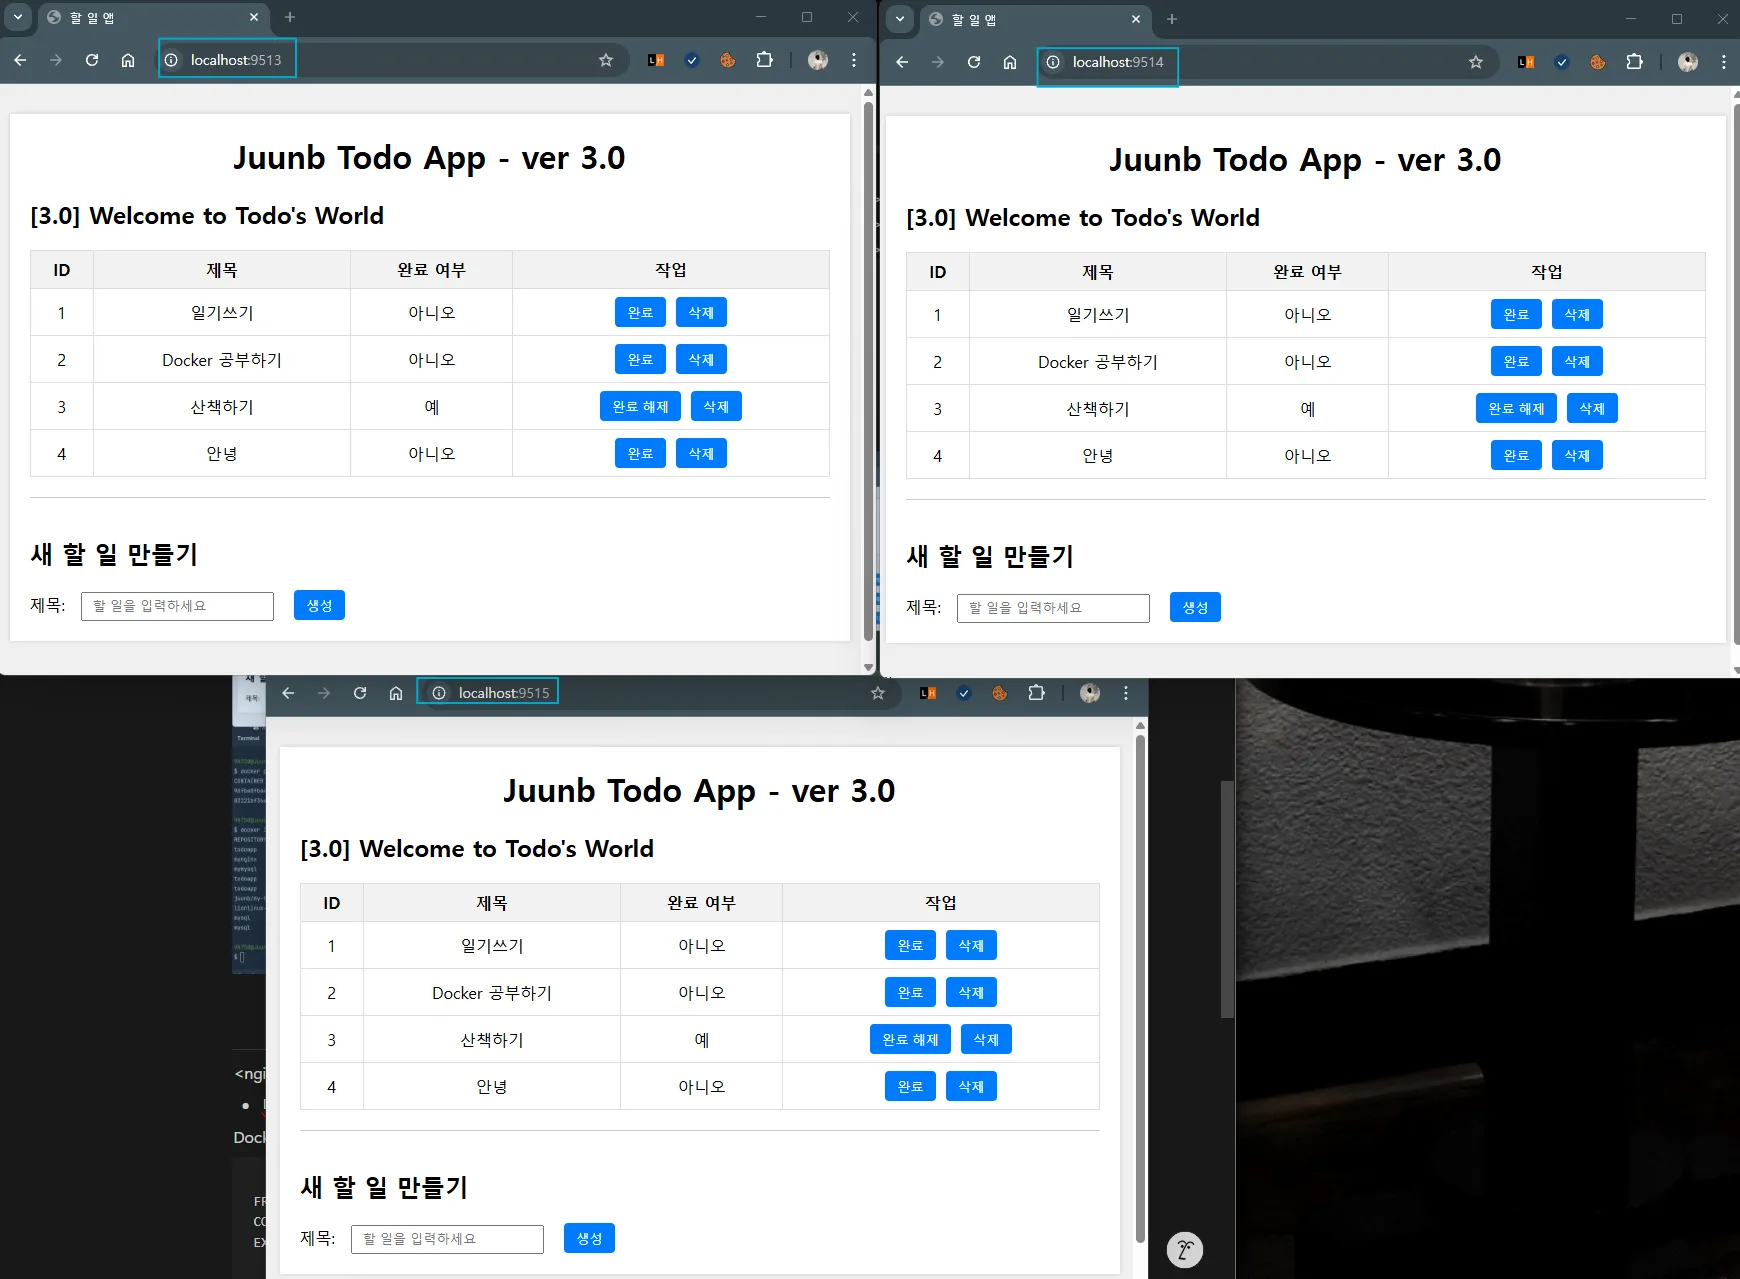Click 완료 해제 for 산책하기 in localhost:9513 window

[x=640, y=406]
